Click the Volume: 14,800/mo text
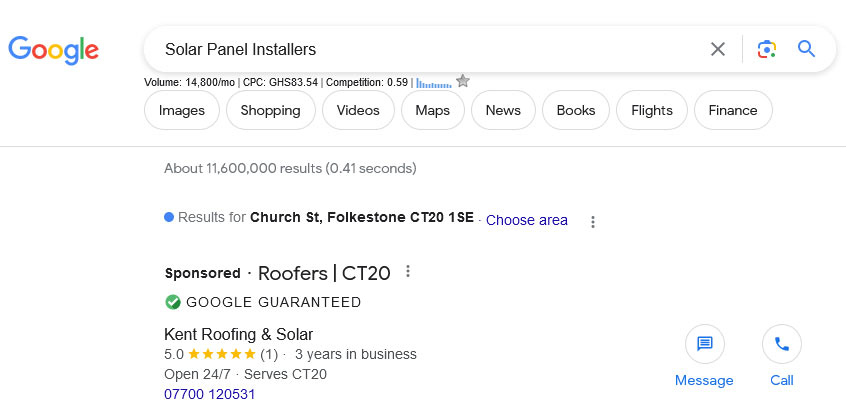 (189, 83)
